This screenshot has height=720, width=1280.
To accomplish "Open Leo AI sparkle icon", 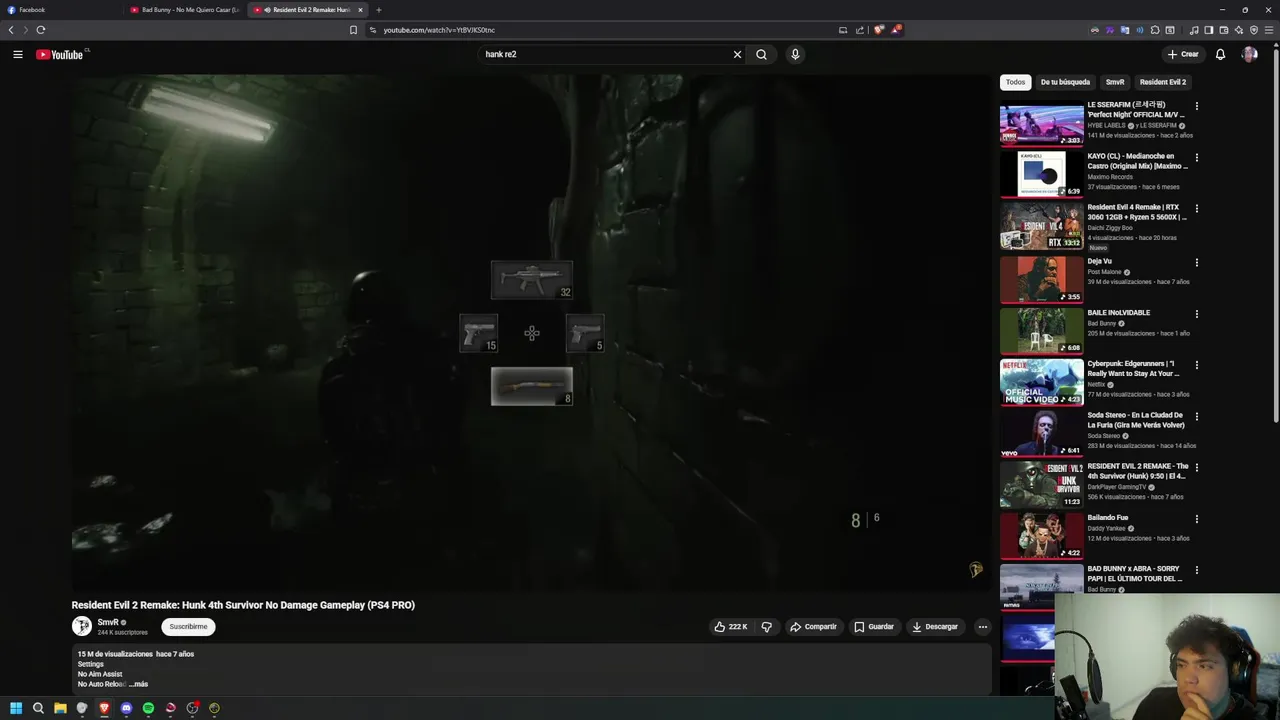I will [x=1239, y=30].
